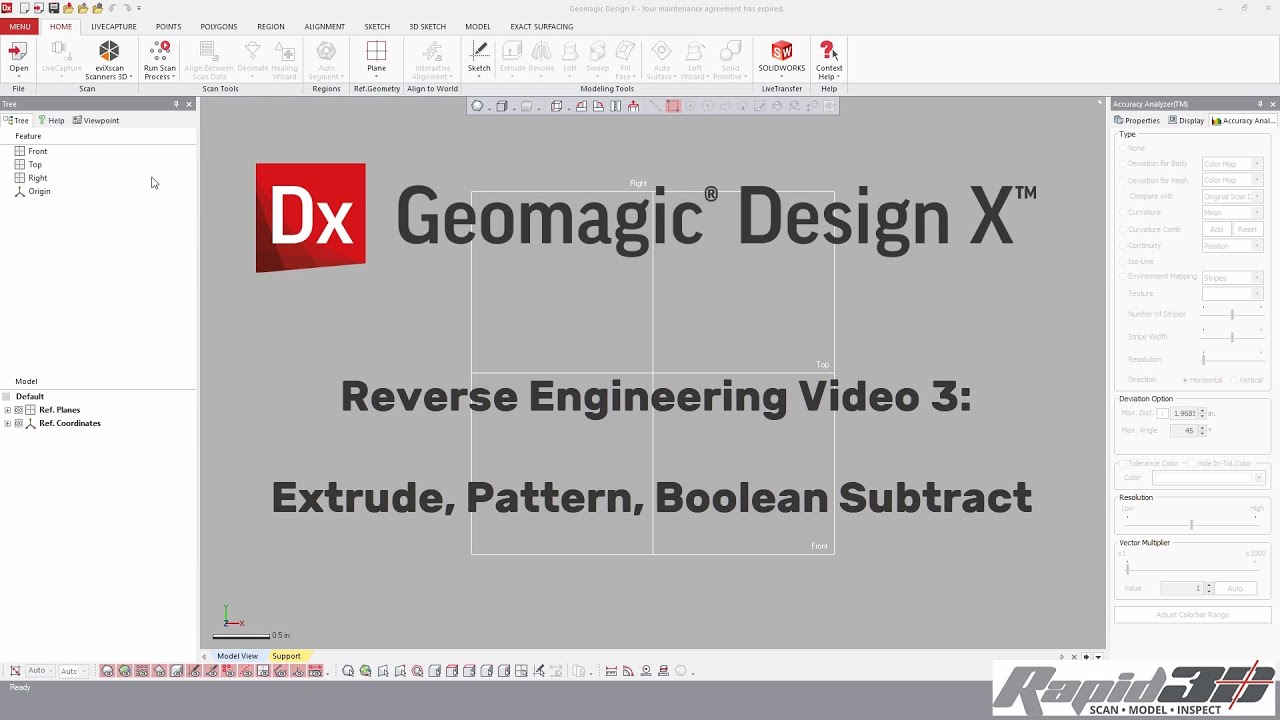
Task: Select the Deviation for Body radio button
Action: [1123, 164]
